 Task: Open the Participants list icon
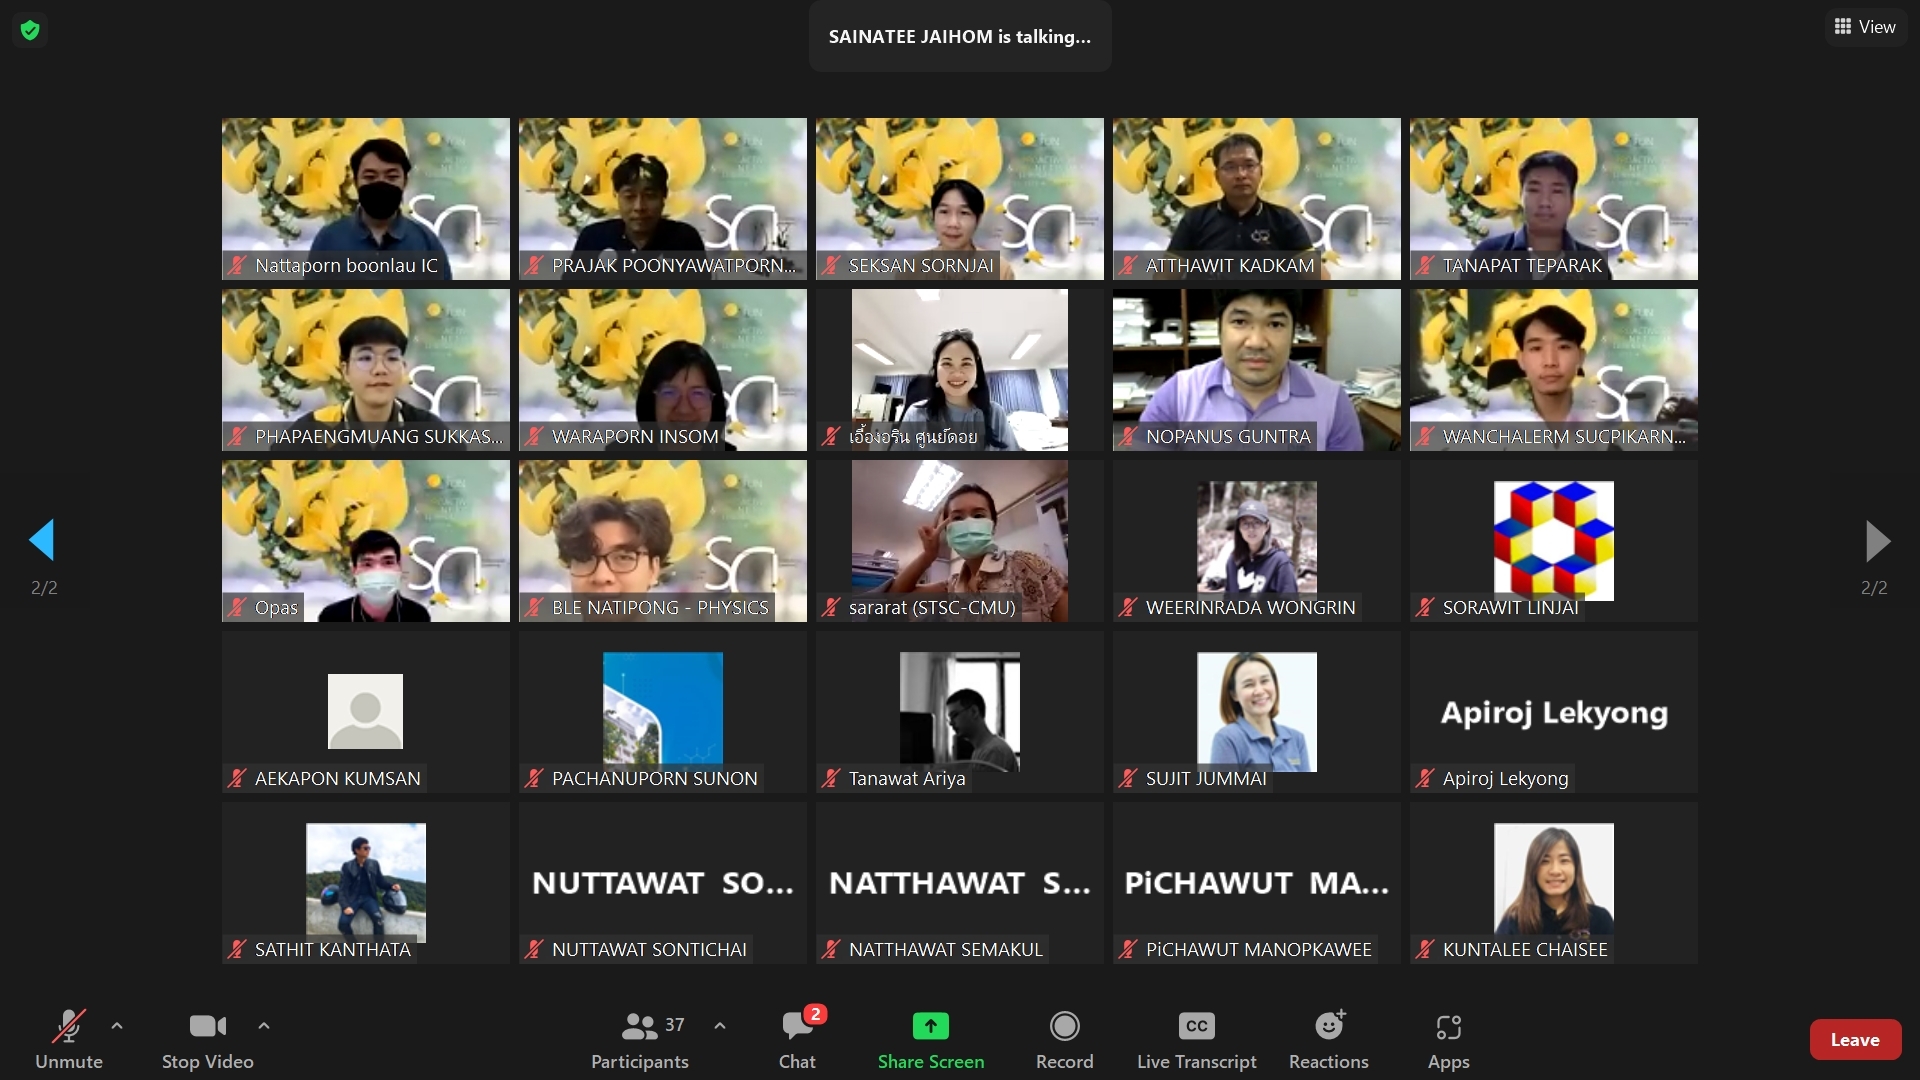[x=640, y=1026]
